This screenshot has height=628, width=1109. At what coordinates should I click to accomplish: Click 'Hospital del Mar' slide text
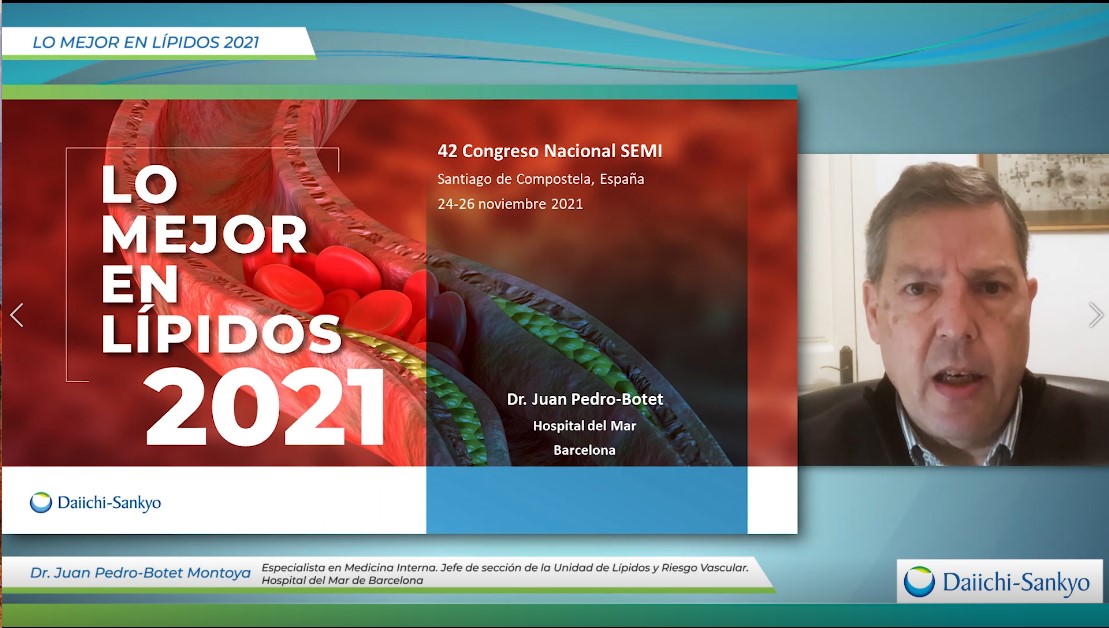[584, 426]
